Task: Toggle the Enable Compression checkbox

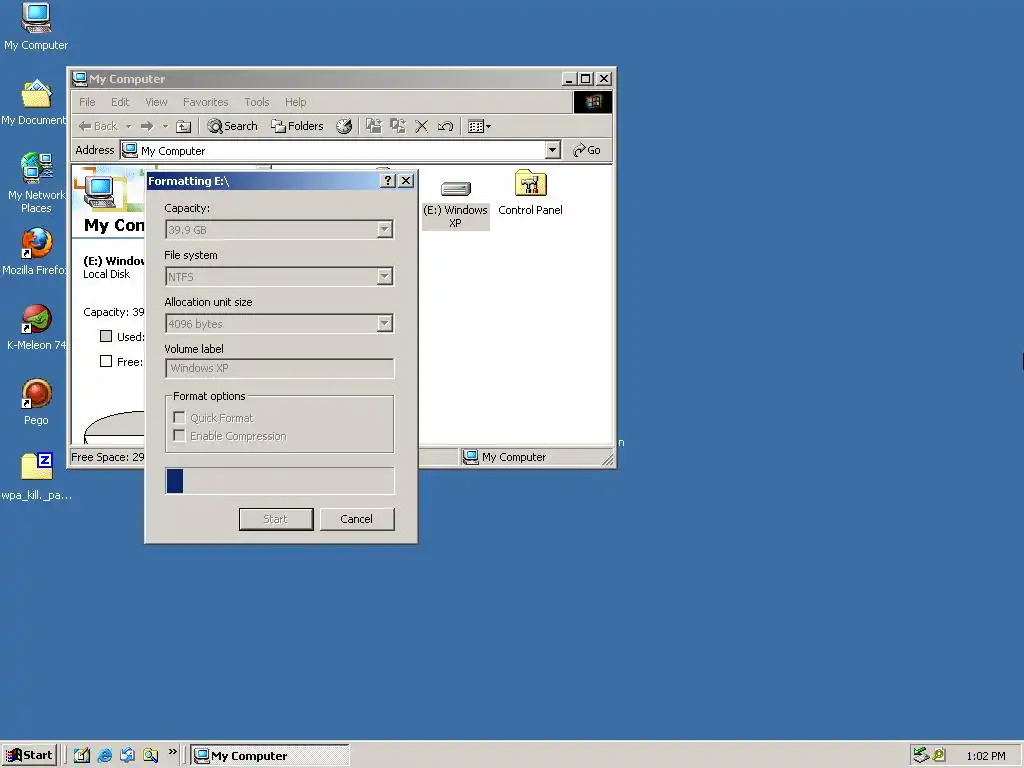Action: [x=179, y=436]
